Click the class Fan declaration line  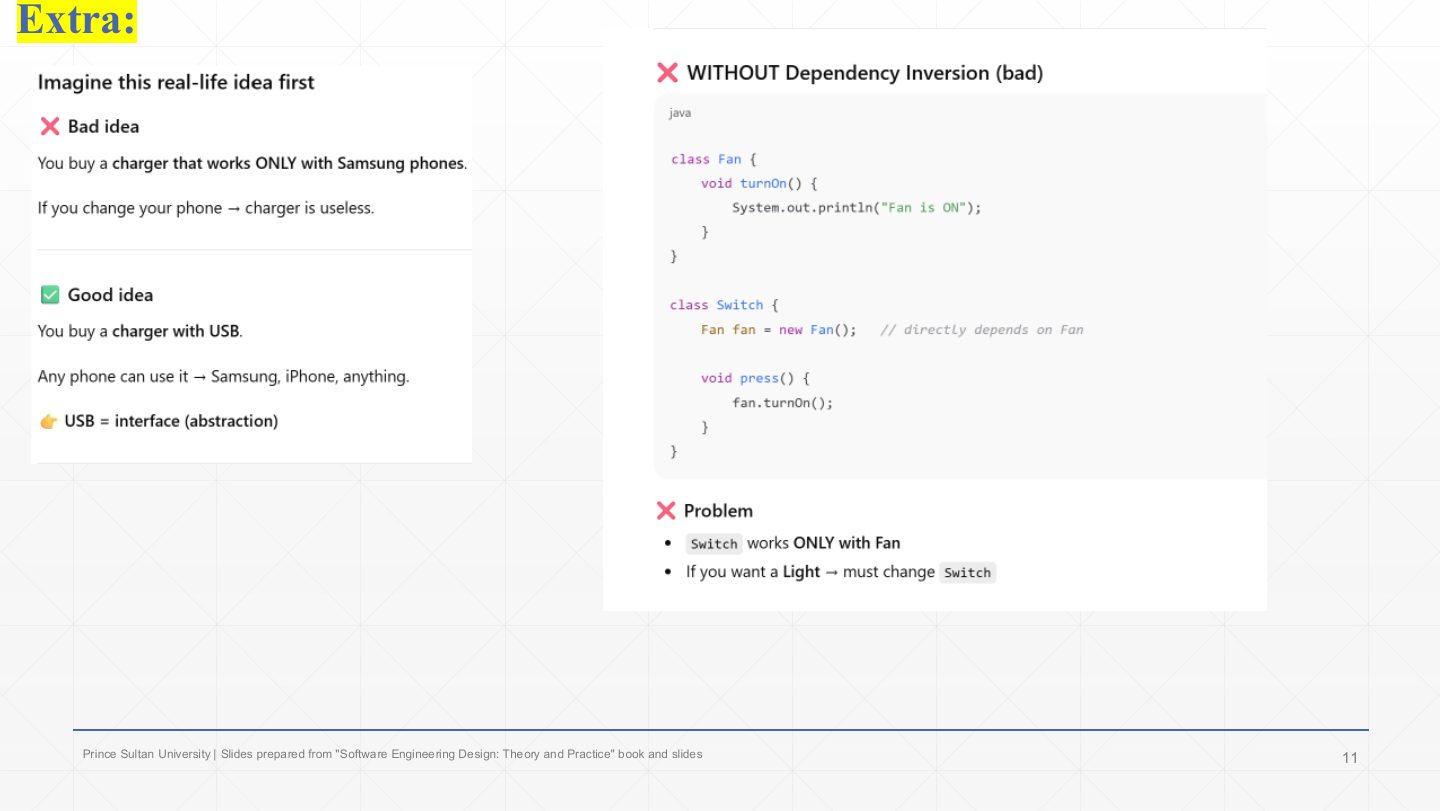(x=715, y=159)
